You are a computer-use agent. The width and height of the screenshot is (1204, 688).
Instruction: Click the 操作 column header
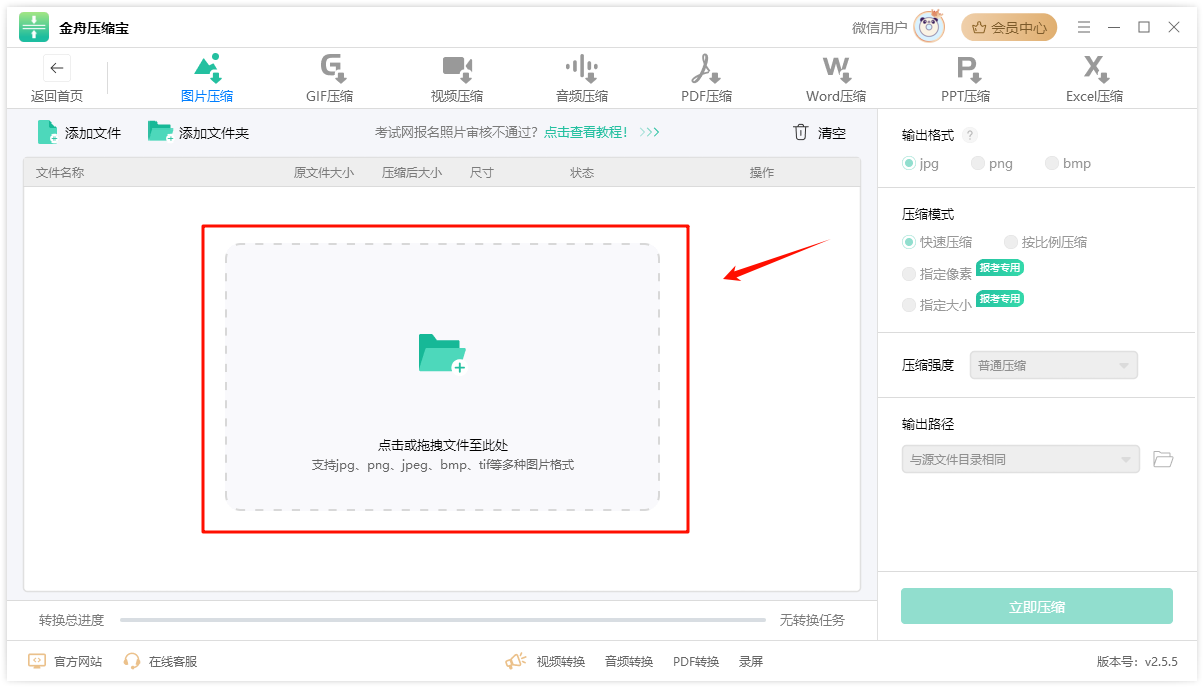pyautogui.click(x=762, y=172)
